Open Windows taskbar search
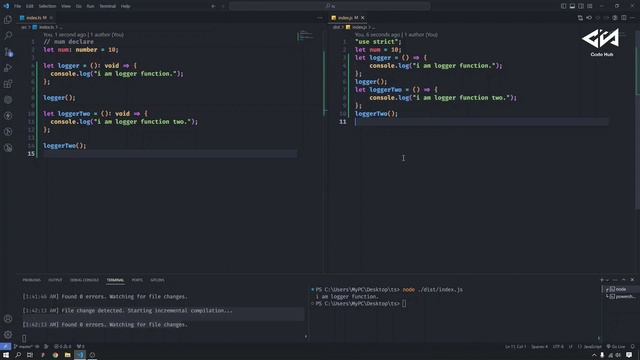640x360 pixels. [18, 355]
